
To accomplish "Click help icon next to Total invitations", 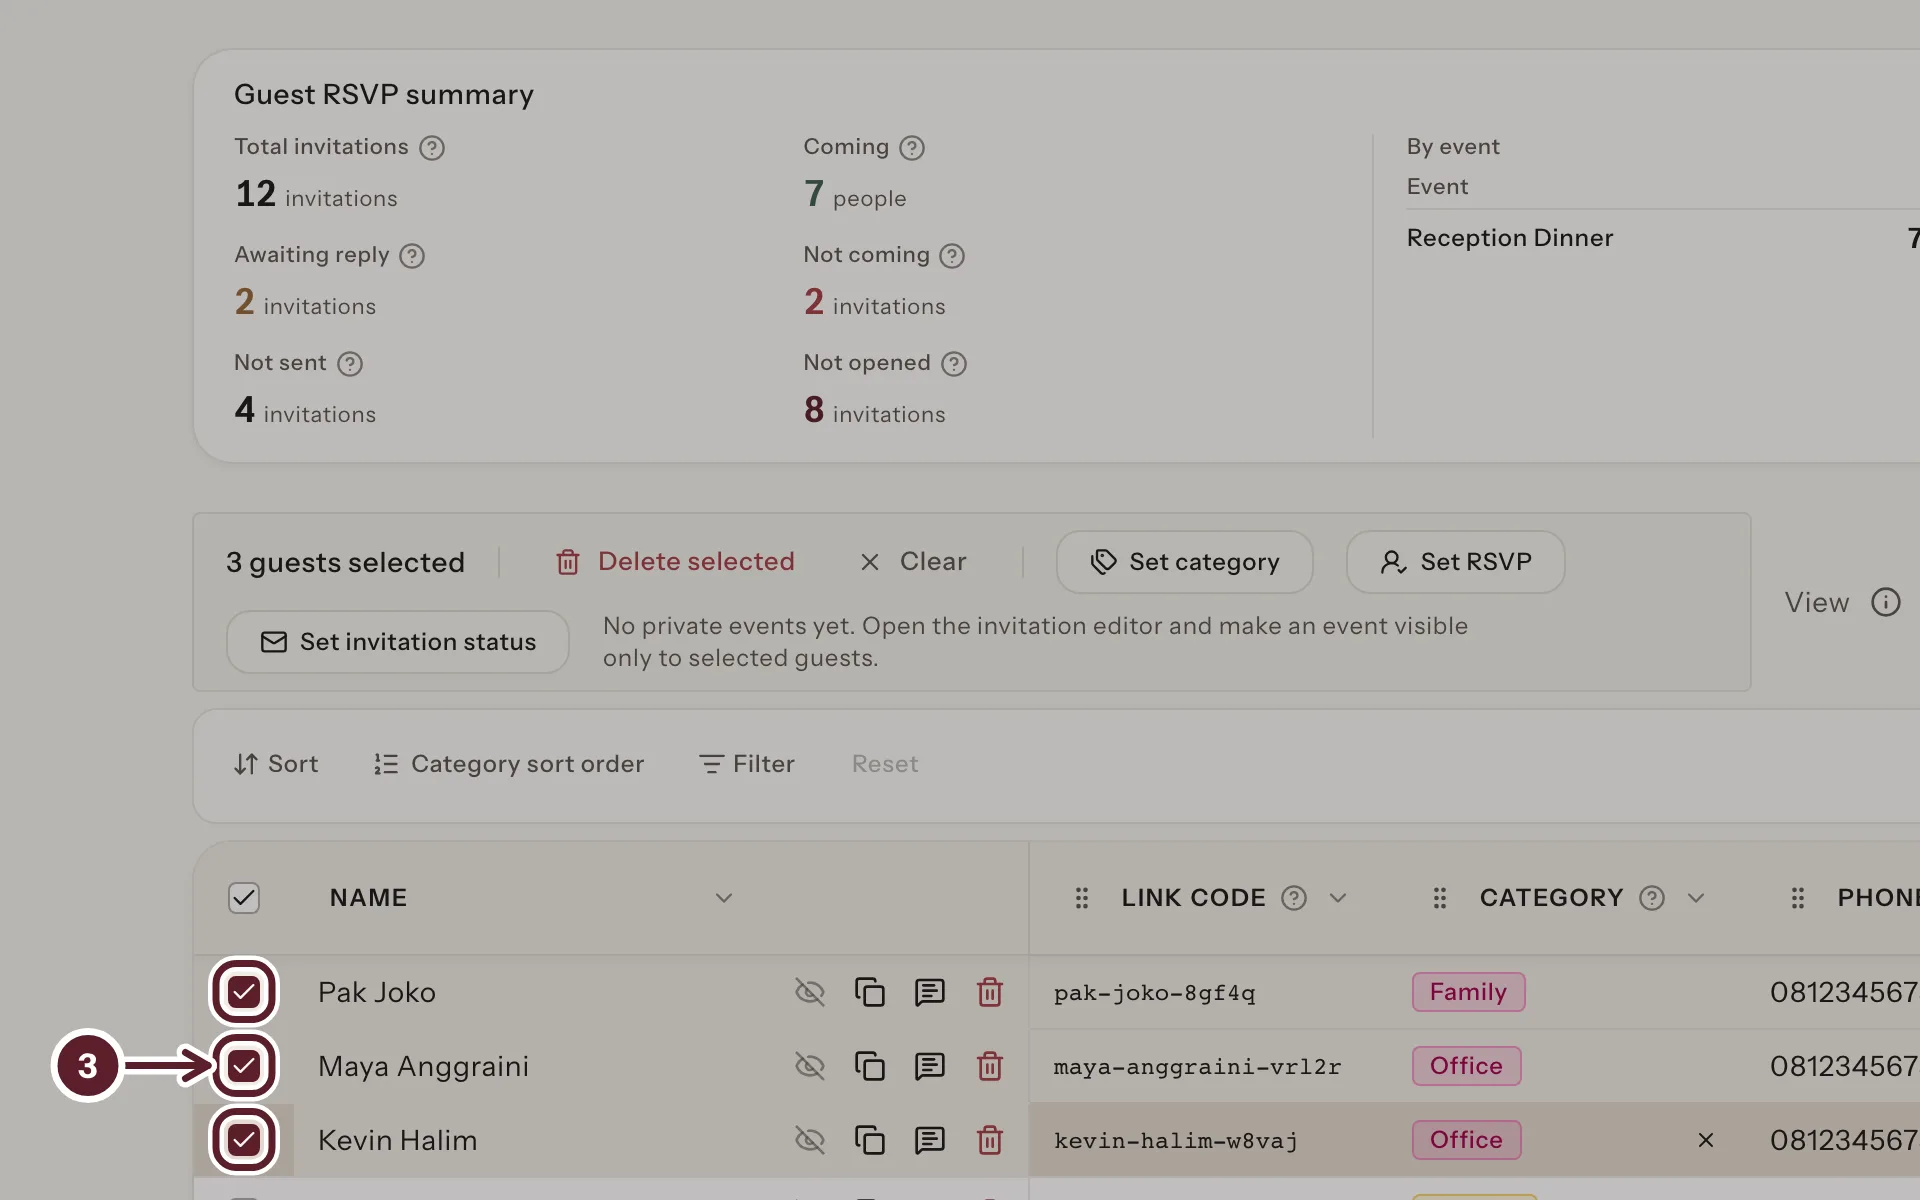I will [432, 148].
